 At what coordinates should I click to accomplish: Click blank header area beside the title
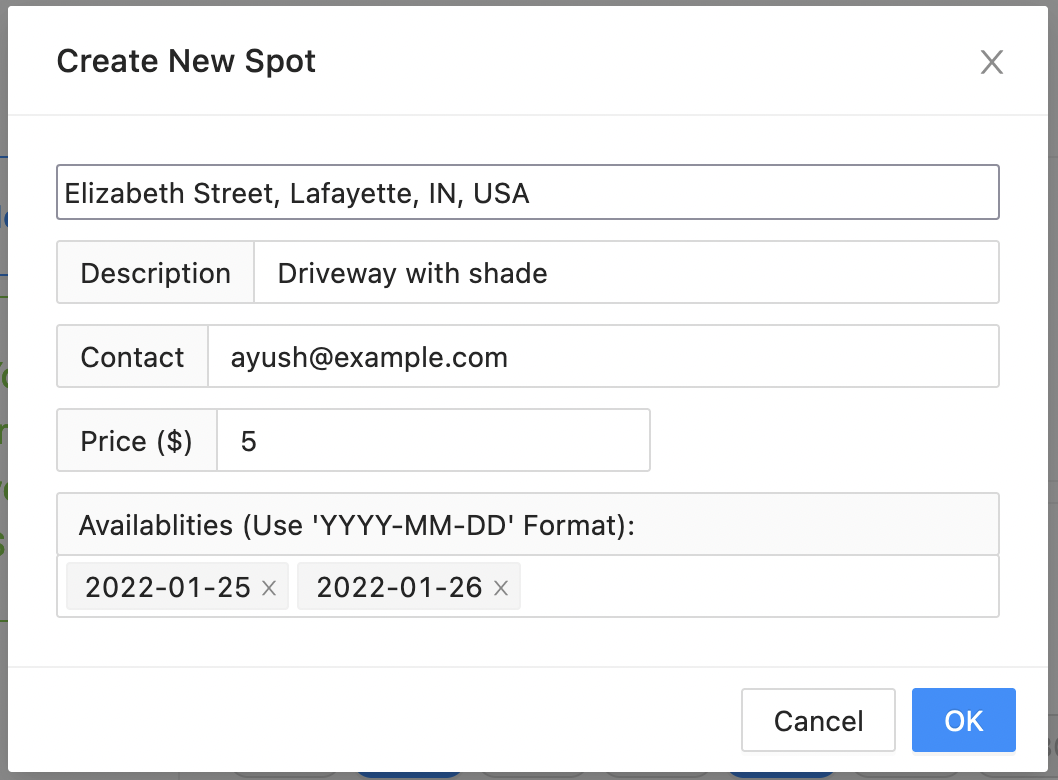point(640,61)
